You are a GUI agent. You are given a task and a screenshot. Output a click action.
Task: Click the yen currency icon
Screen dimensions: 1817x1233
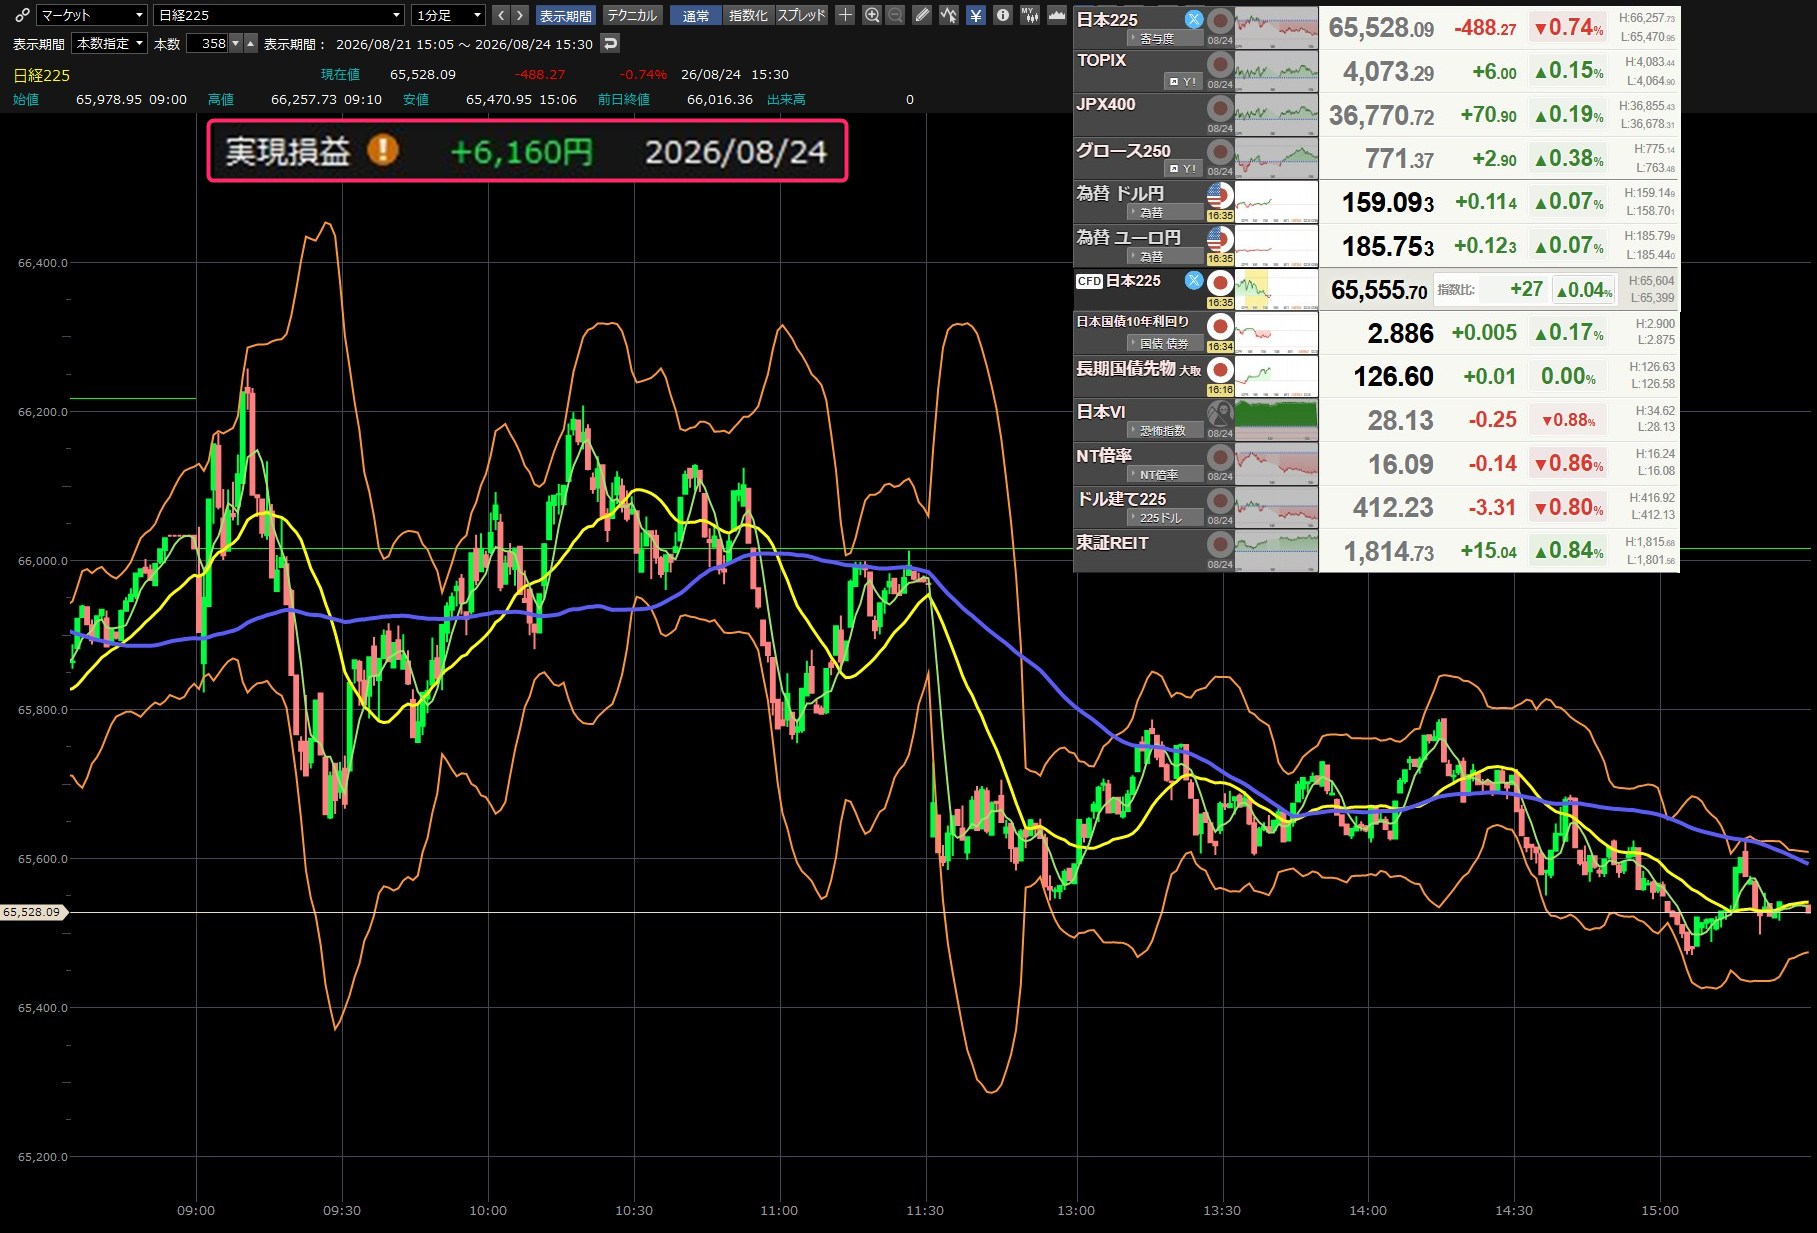pos(976,15)
